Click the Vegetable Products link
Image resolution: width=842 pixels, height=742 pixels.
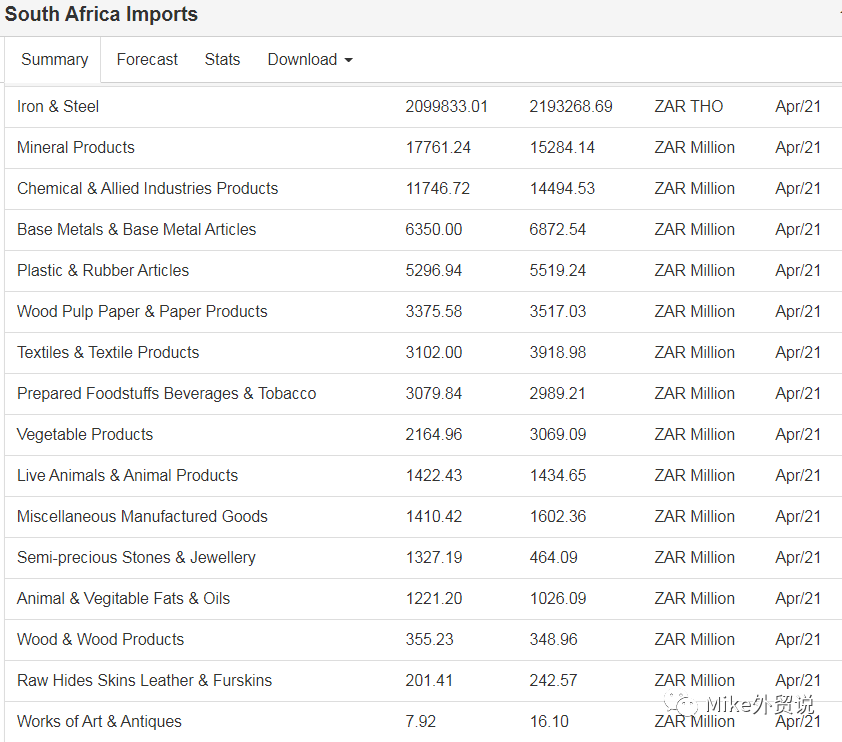click(x=85, y=435)
